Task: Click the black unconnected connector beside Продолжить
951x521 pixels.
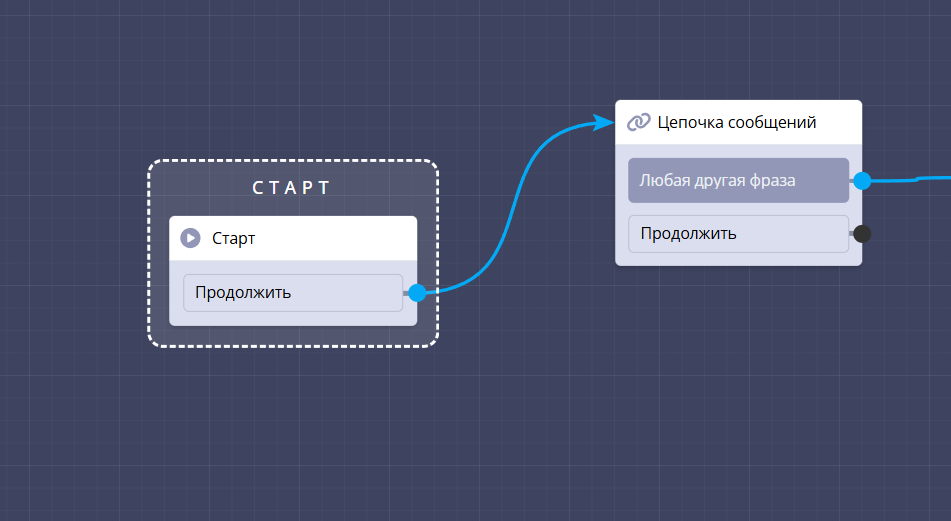Action: tap(862, 234)
